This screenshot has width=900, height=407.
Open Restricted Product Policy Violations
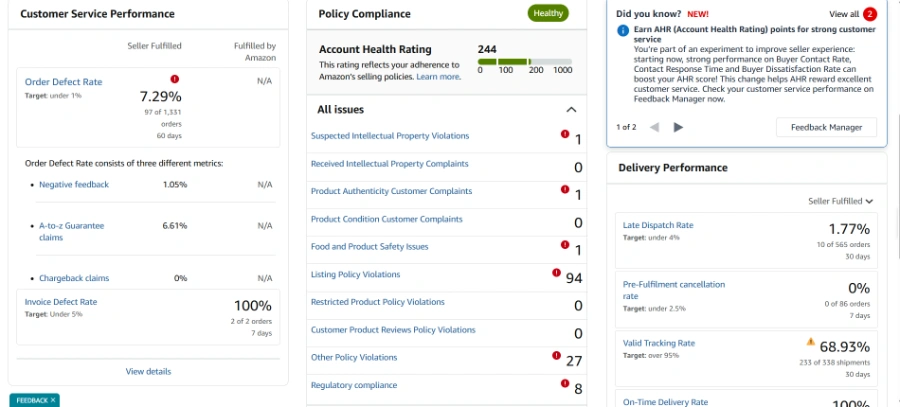(378, 301)
